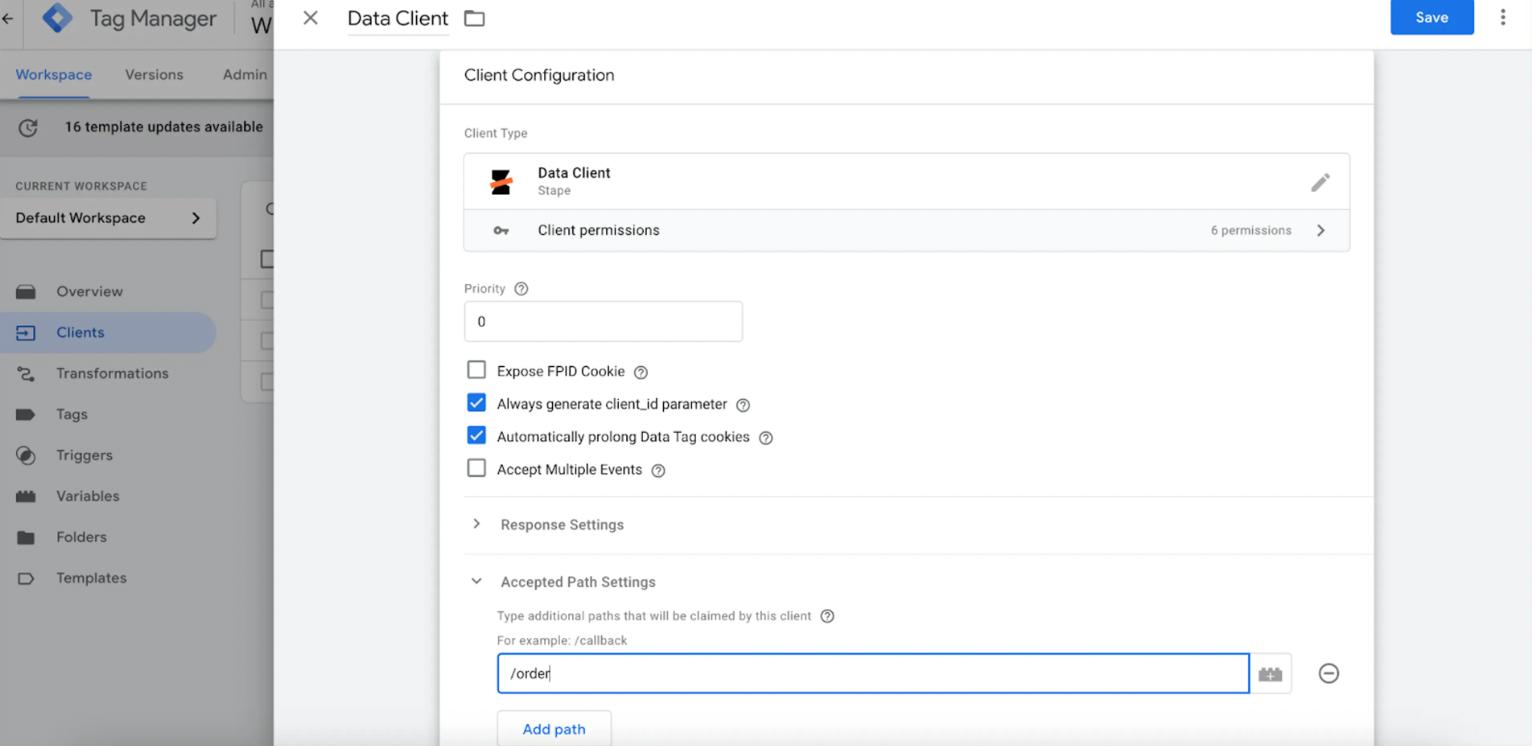Insert a variable using the brick icon

(1270, 674)
